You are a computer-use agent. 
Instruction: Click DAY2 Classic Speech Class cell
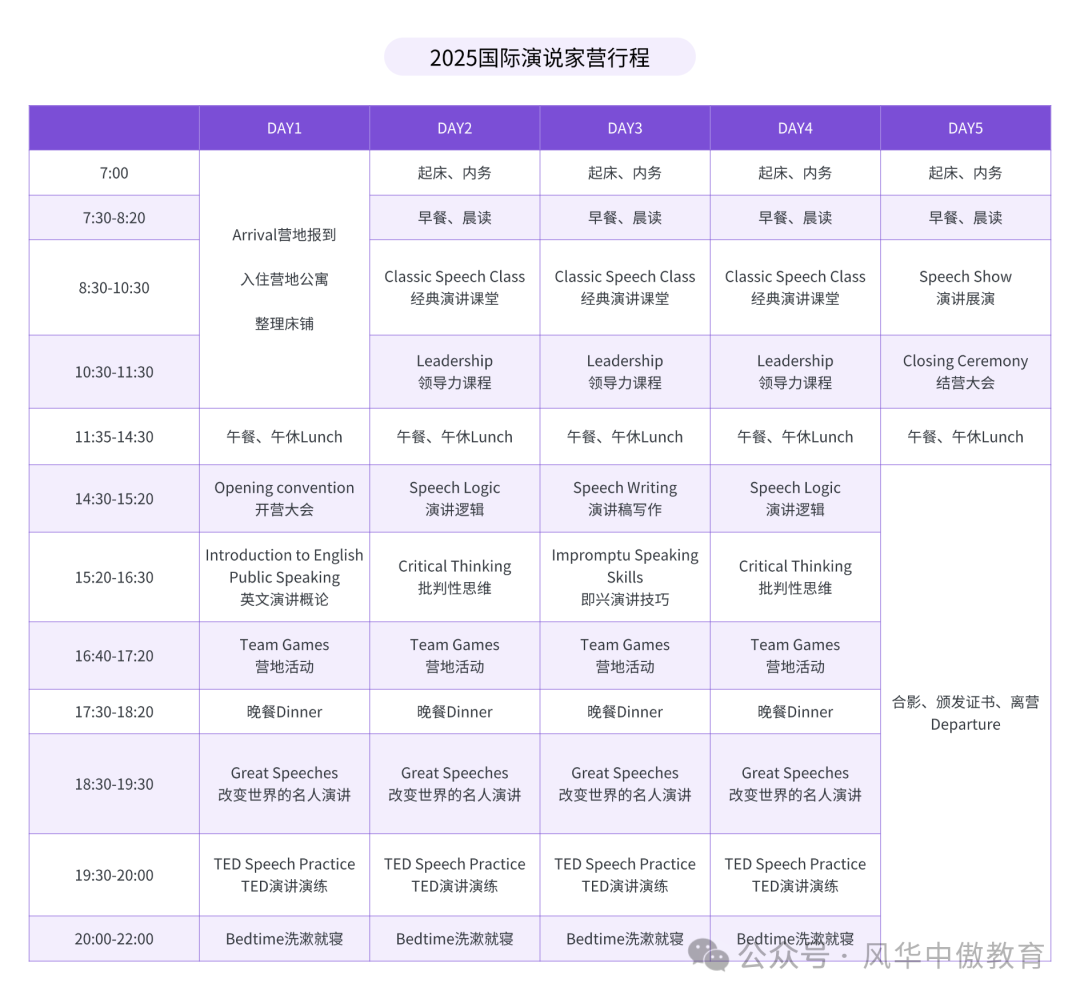pyautogui.click(x=455, y=287)
